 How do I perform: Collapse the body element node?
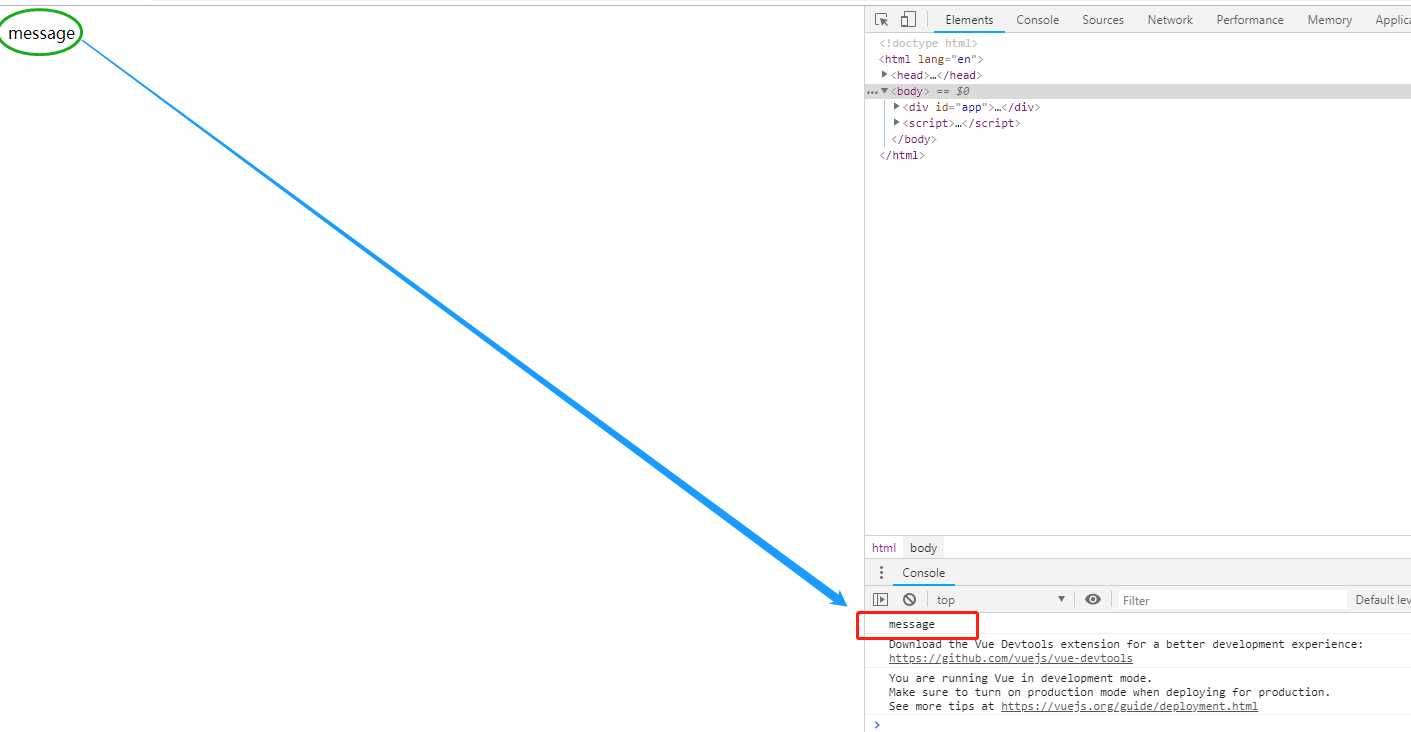coord(884,91)
